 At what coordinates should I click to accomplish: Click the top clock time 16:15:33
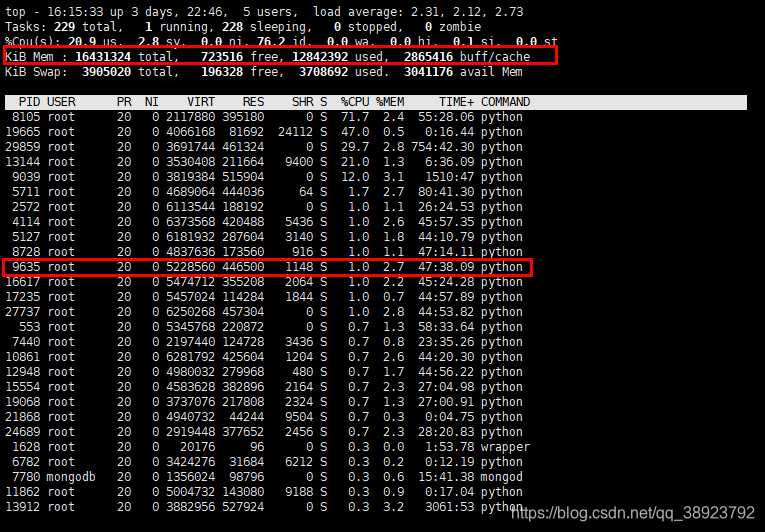click(x=75, y=12)
